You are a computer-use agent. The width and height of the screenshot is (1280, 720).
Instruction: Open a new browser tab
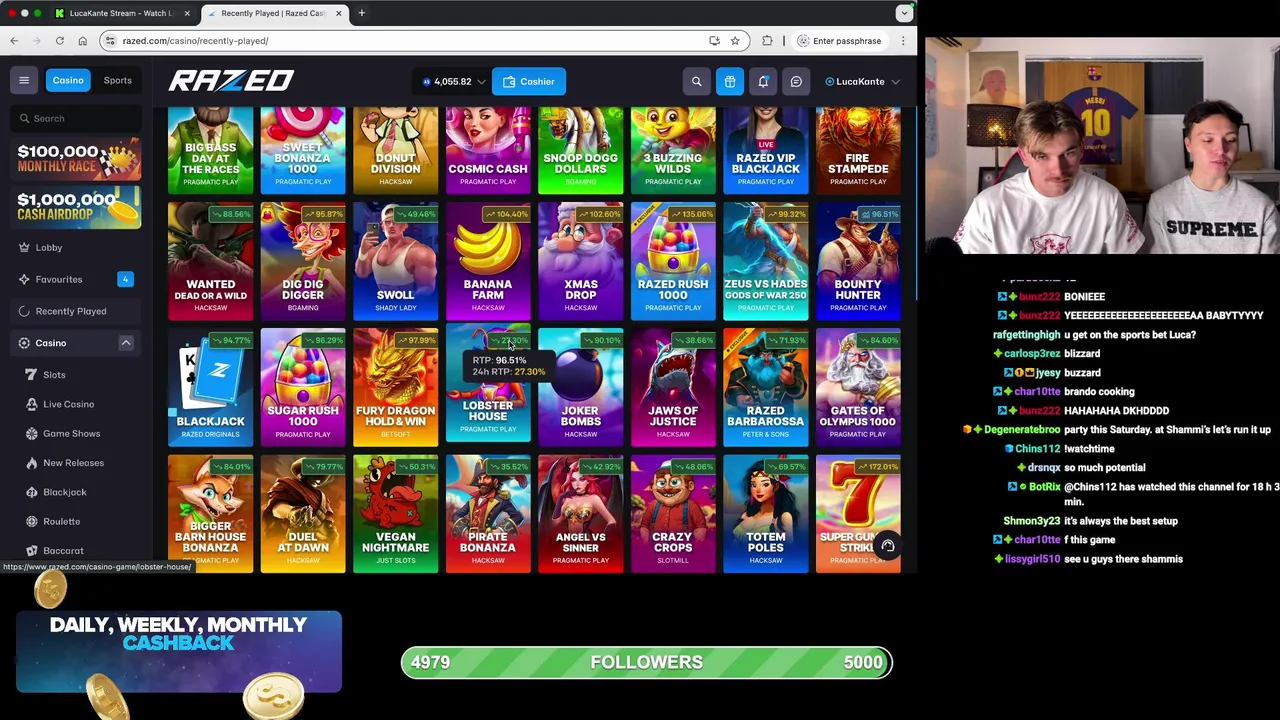click(x=361, y=13)
